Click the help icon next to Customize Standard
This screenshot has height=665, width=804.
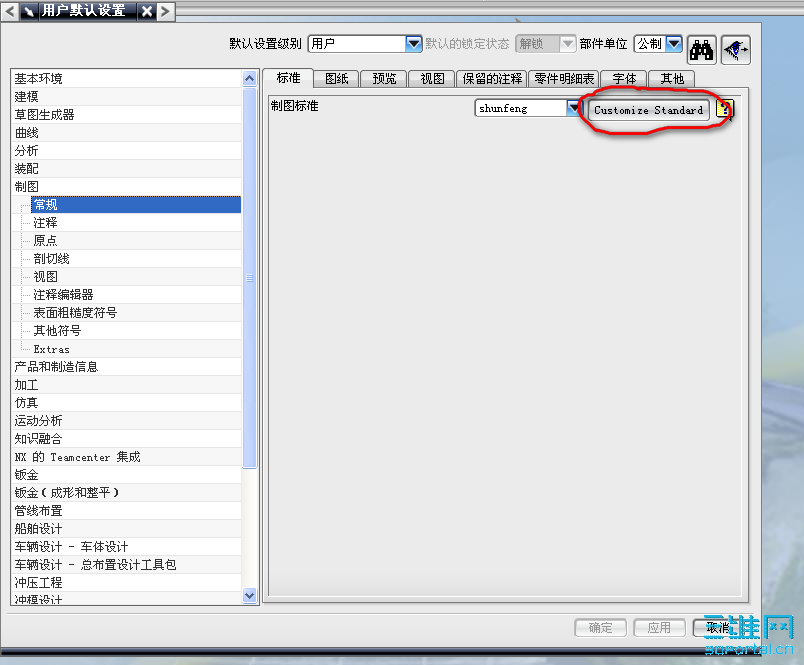coord(725,109)
